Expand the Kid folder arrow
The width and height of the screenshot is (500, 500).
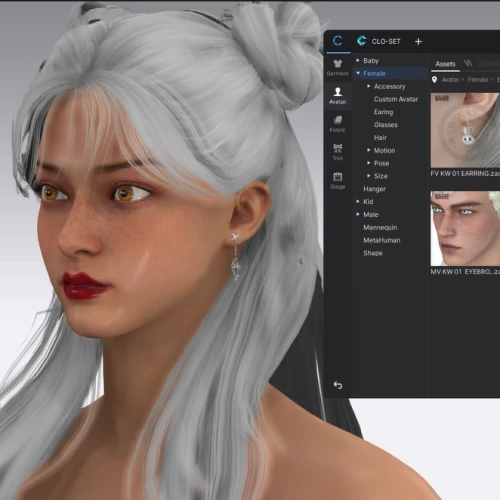coord(358,201)
